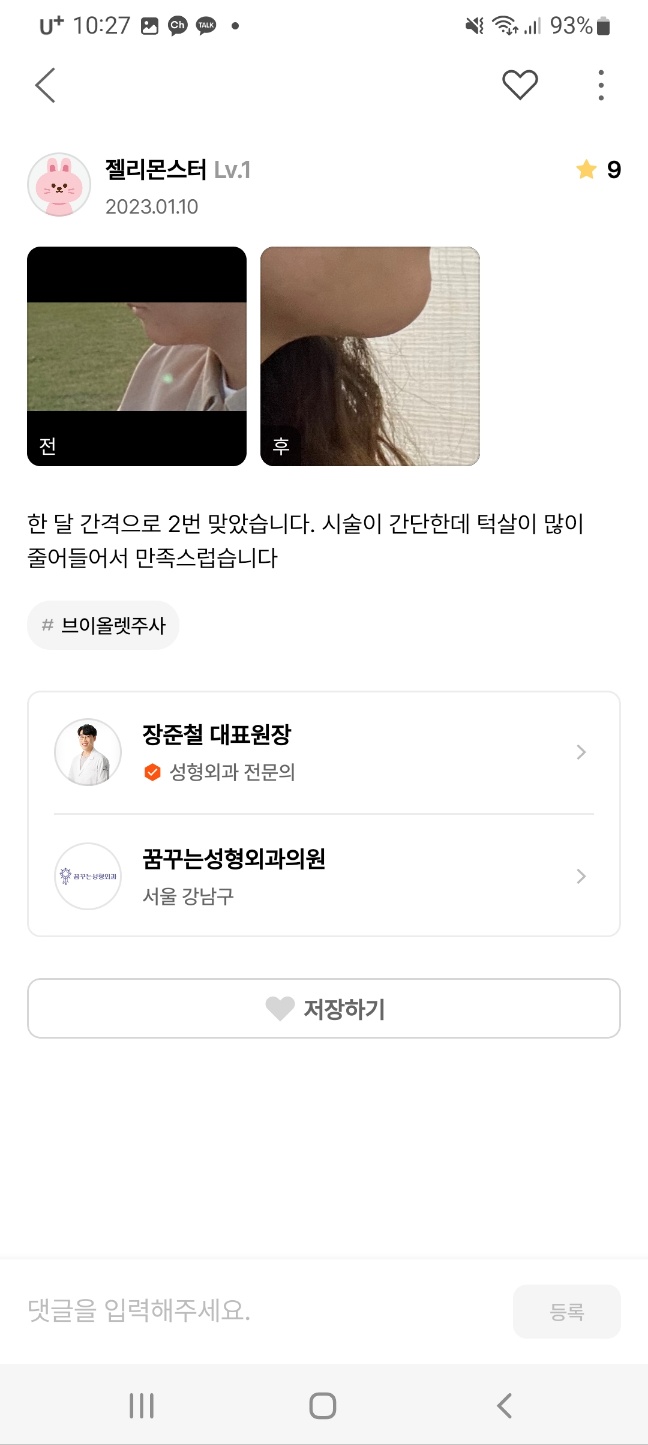Open doctor 장준철 대표원장 profile photo
The image size is (648, 1445).
(x=88, y=752)
